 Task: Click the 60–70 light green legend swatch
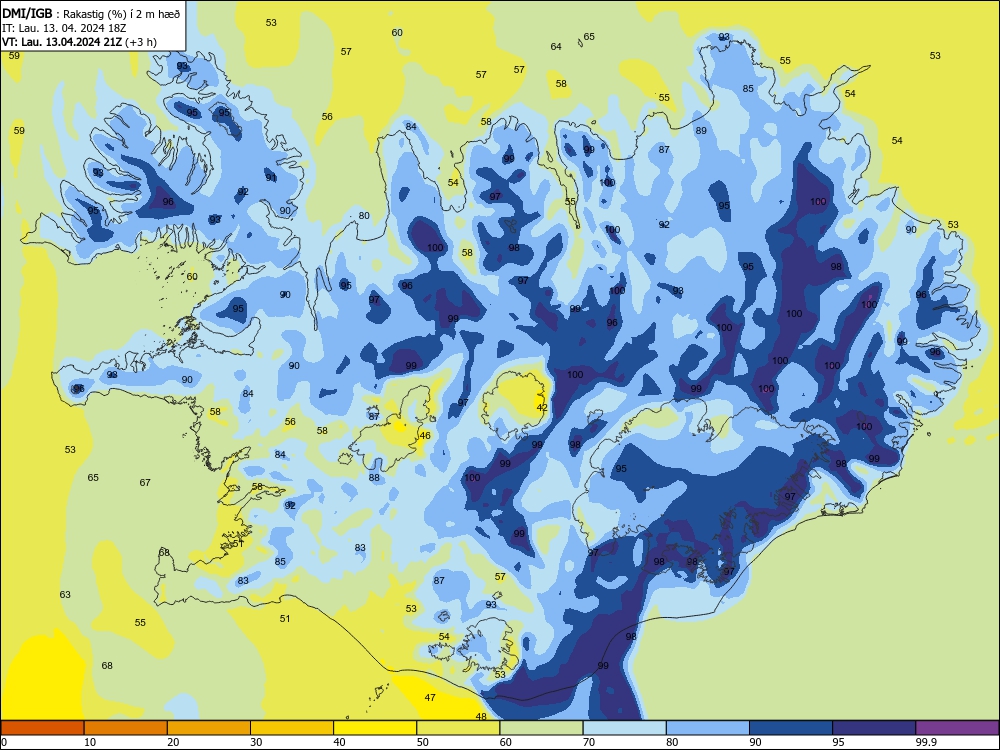click(541, 728)
